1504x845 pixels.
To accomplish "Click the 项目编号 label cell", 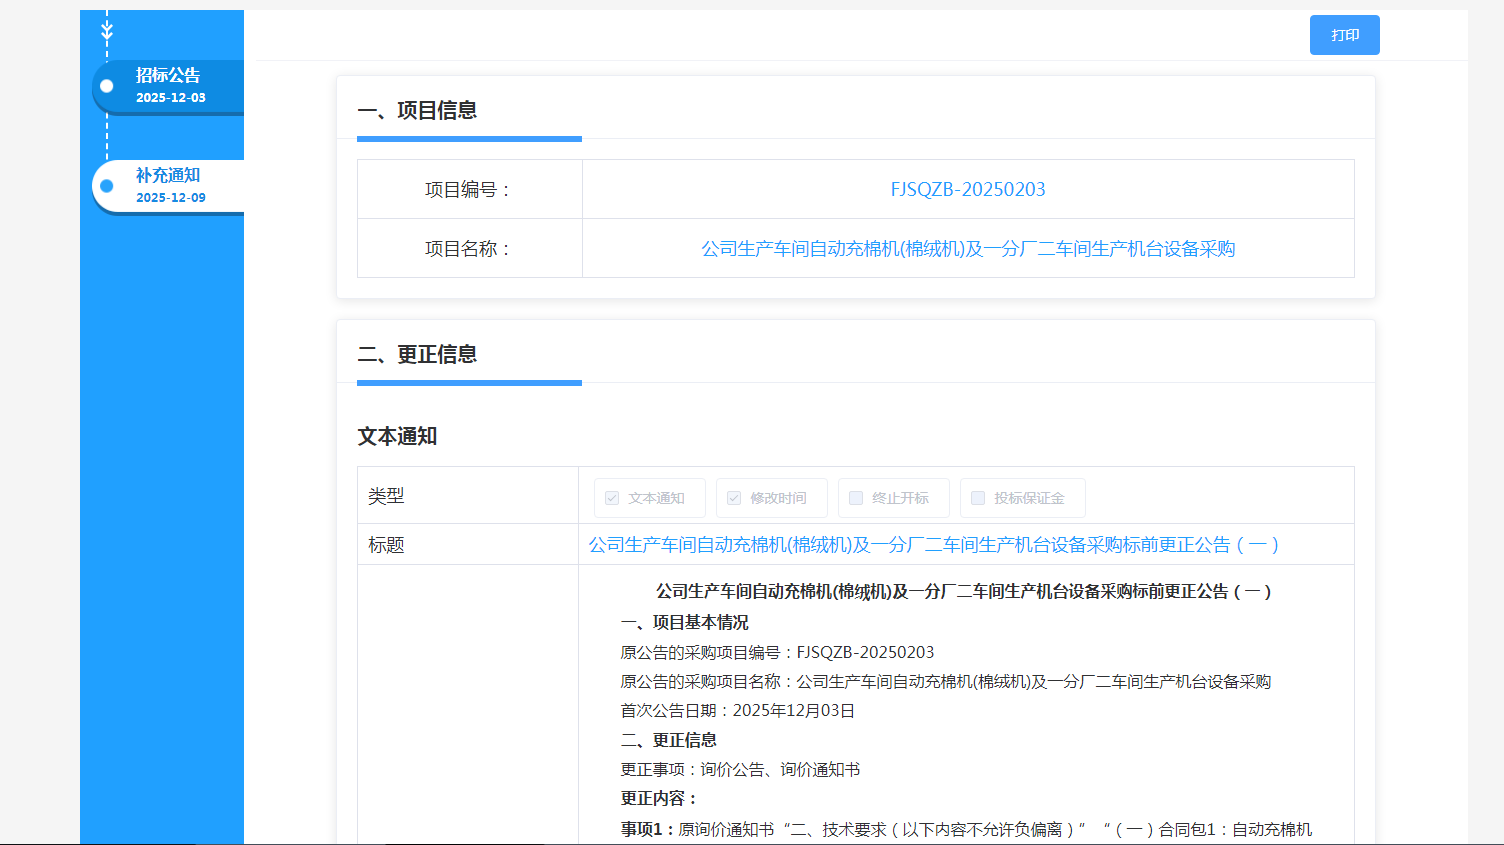I will [x=469, y=190].
